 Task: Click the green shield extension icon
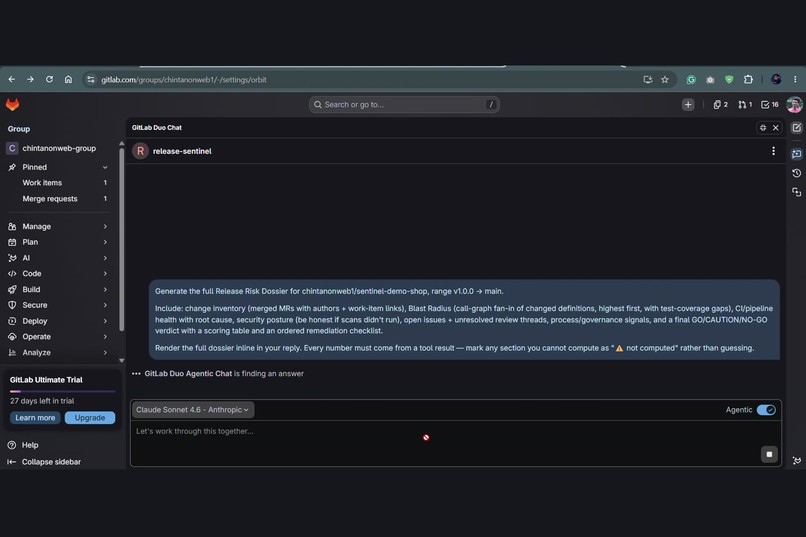pos(729,80)
